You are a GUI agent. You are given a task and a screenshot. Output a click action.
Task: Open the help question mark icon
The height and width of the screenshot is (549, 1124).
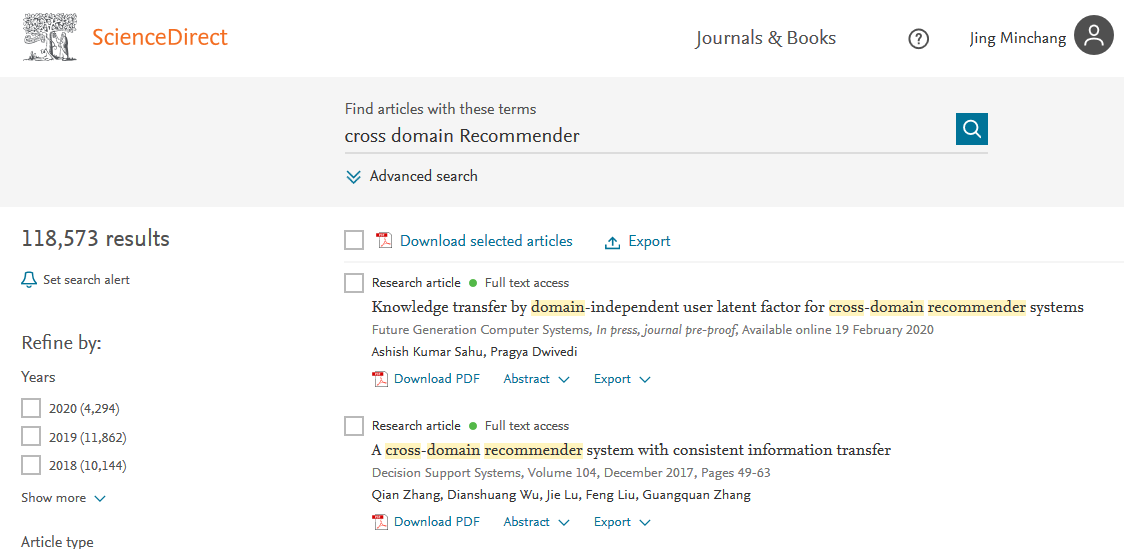[x=918, y=39]
